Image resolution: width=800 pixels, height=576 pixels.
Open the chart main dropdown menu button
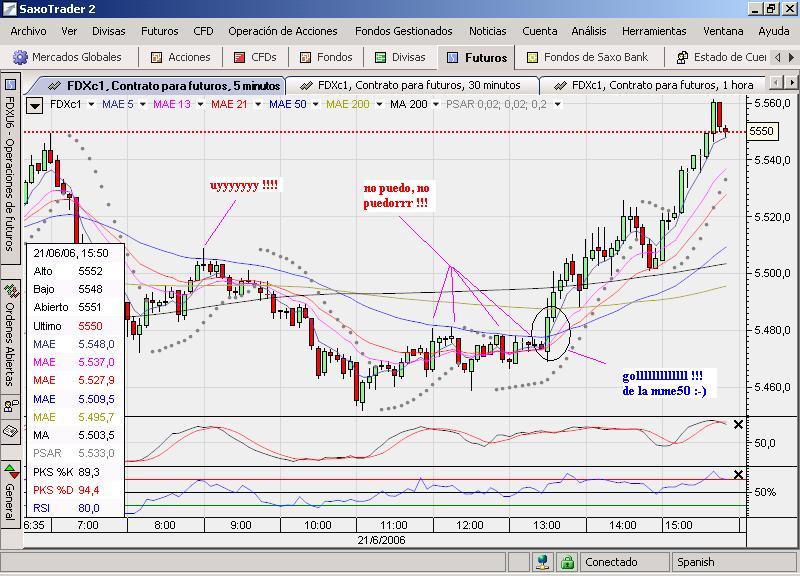[35, 106]
